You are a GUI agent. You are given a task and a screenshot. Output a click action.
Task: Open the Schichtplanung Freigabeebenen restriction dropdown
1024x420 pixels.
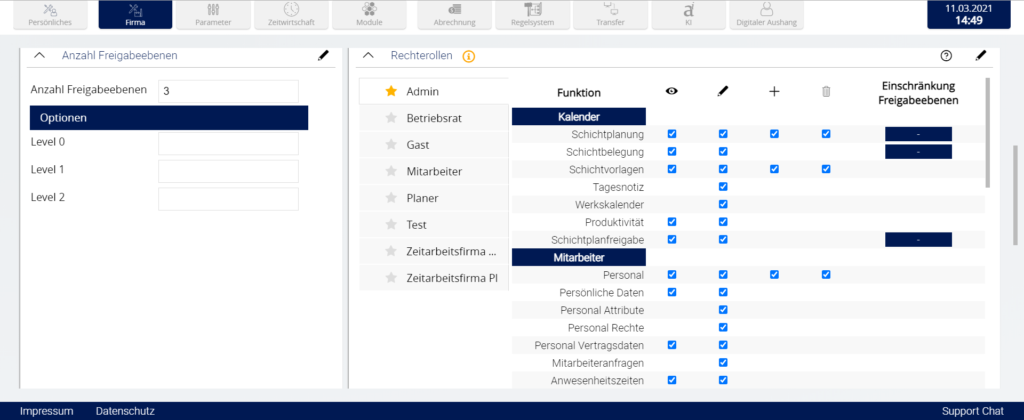tap(918, 133)
